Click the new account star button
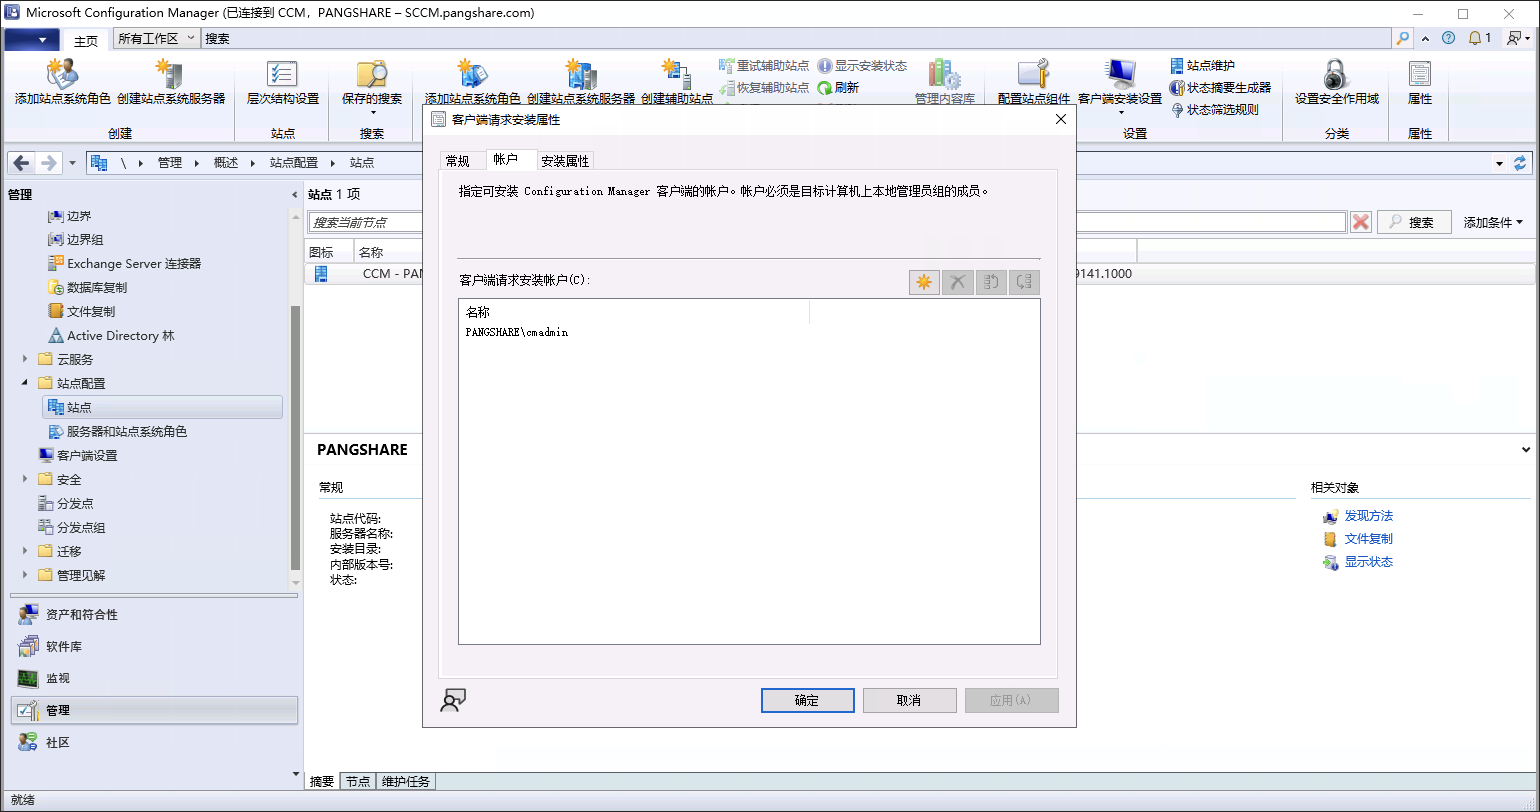This screenshot has height=812, width=1540. click(924, 282)
